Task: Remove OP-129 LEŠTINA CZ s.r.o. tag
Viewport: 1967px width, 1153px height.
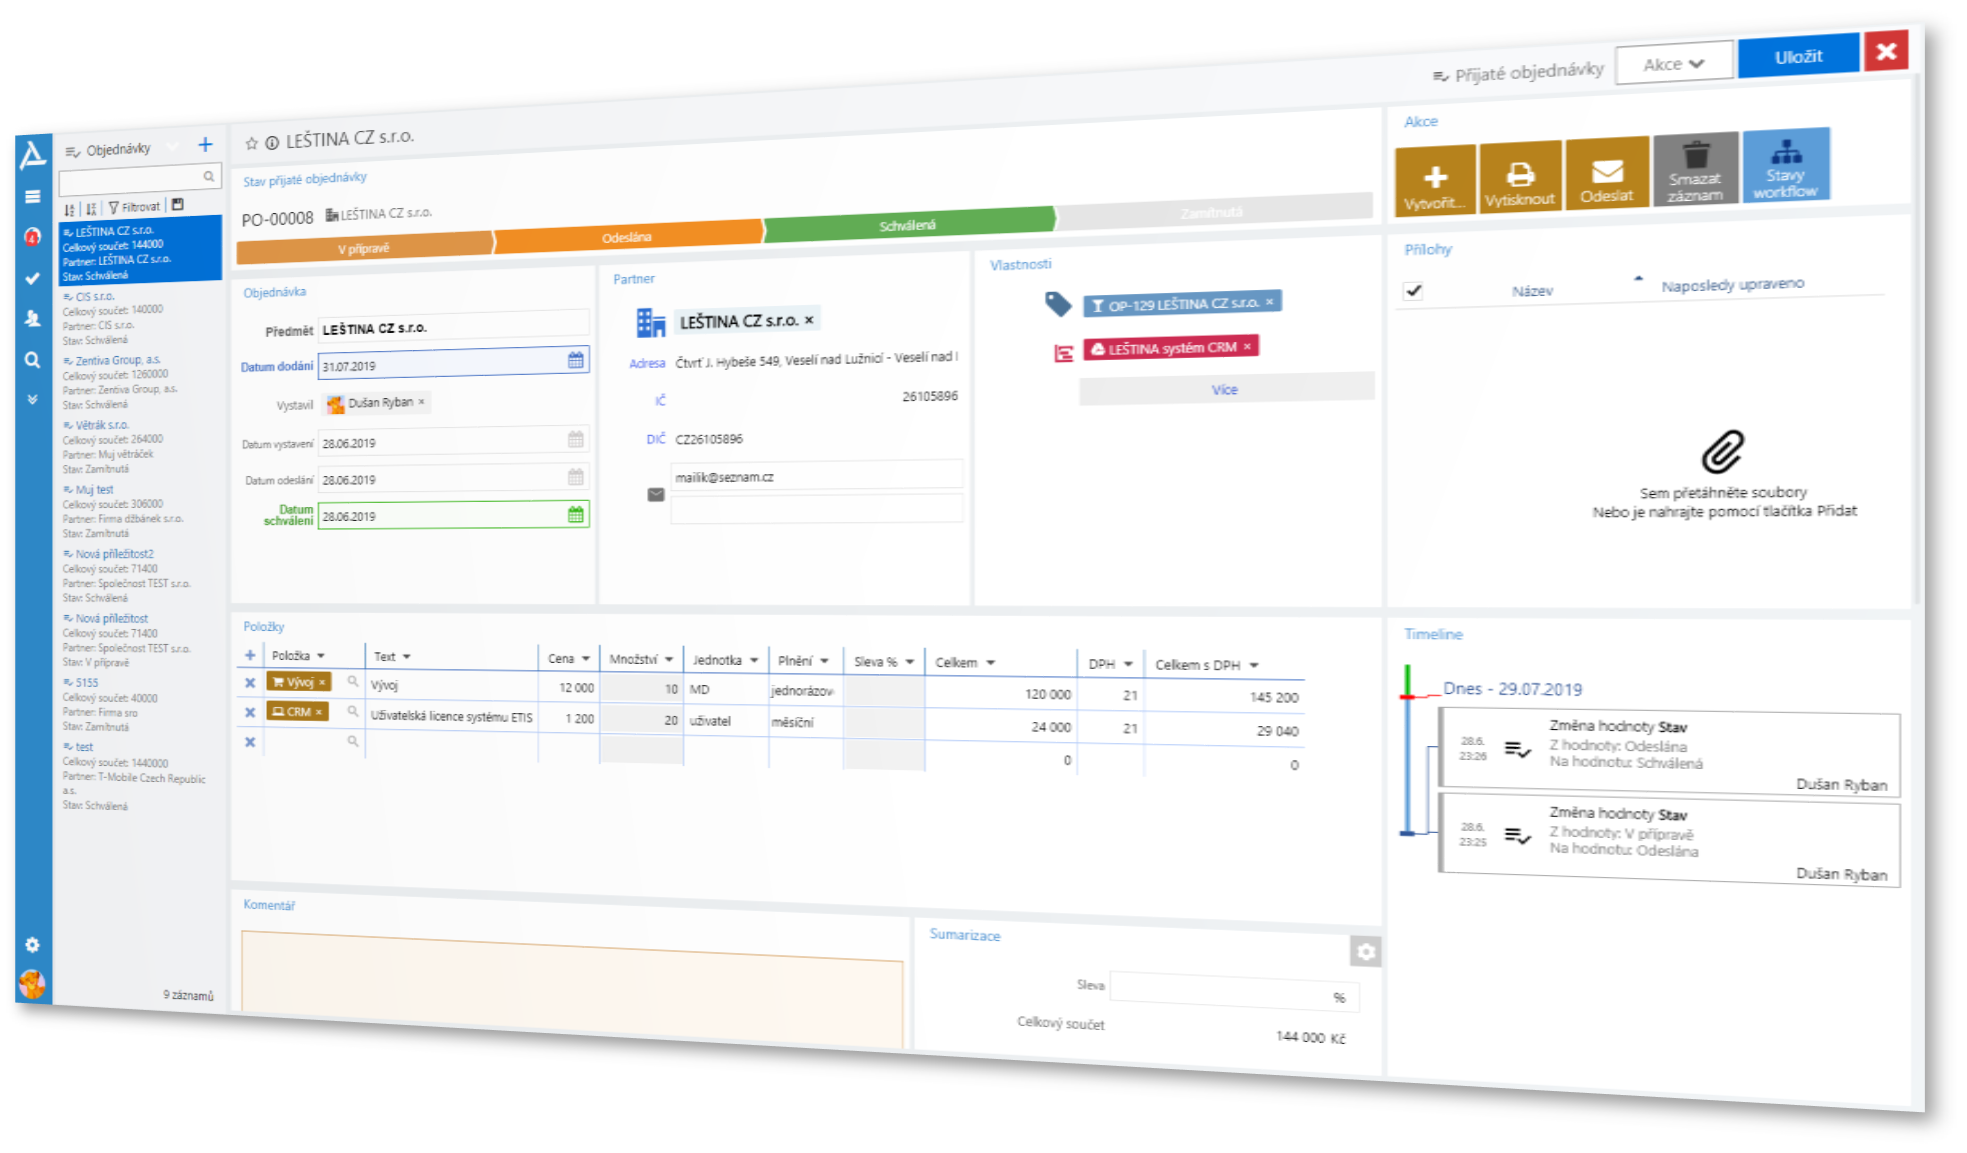Action: click(1270, 301)
